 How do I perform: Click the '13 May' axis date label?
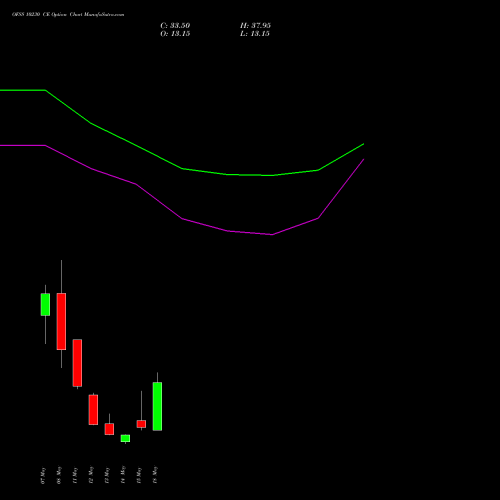[107, 475]
